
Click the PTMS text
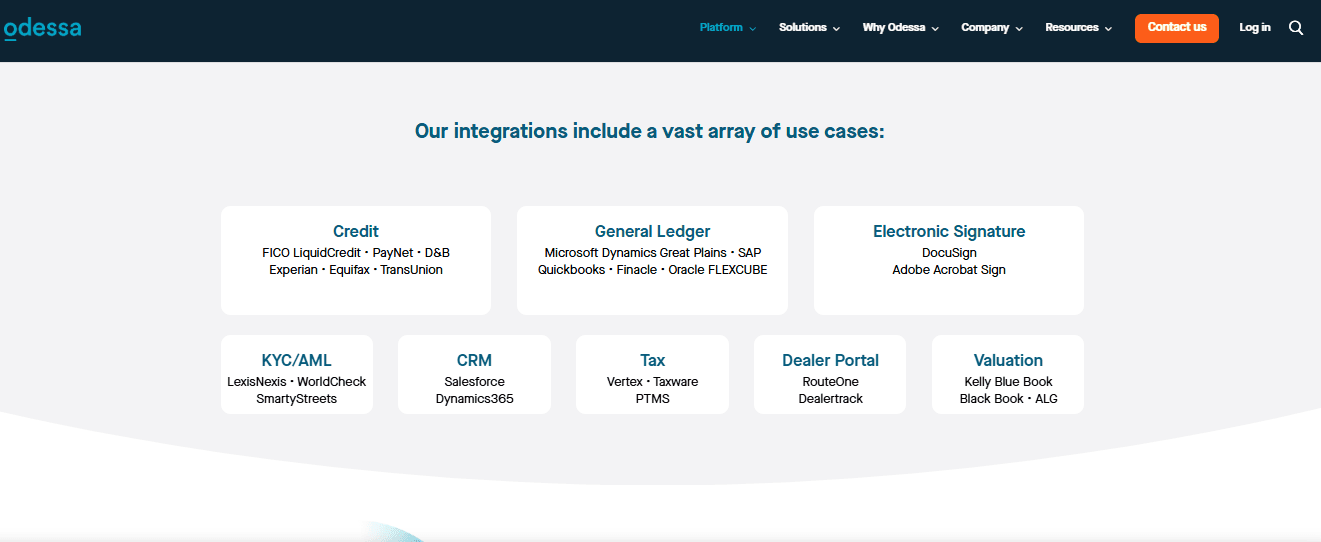point(652,399)
